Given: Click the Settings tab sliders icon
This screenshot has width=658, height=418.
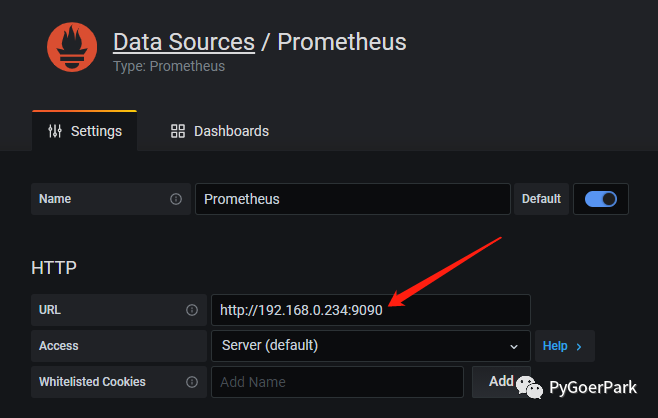Looking at the screenshot, I should (55, 131).
